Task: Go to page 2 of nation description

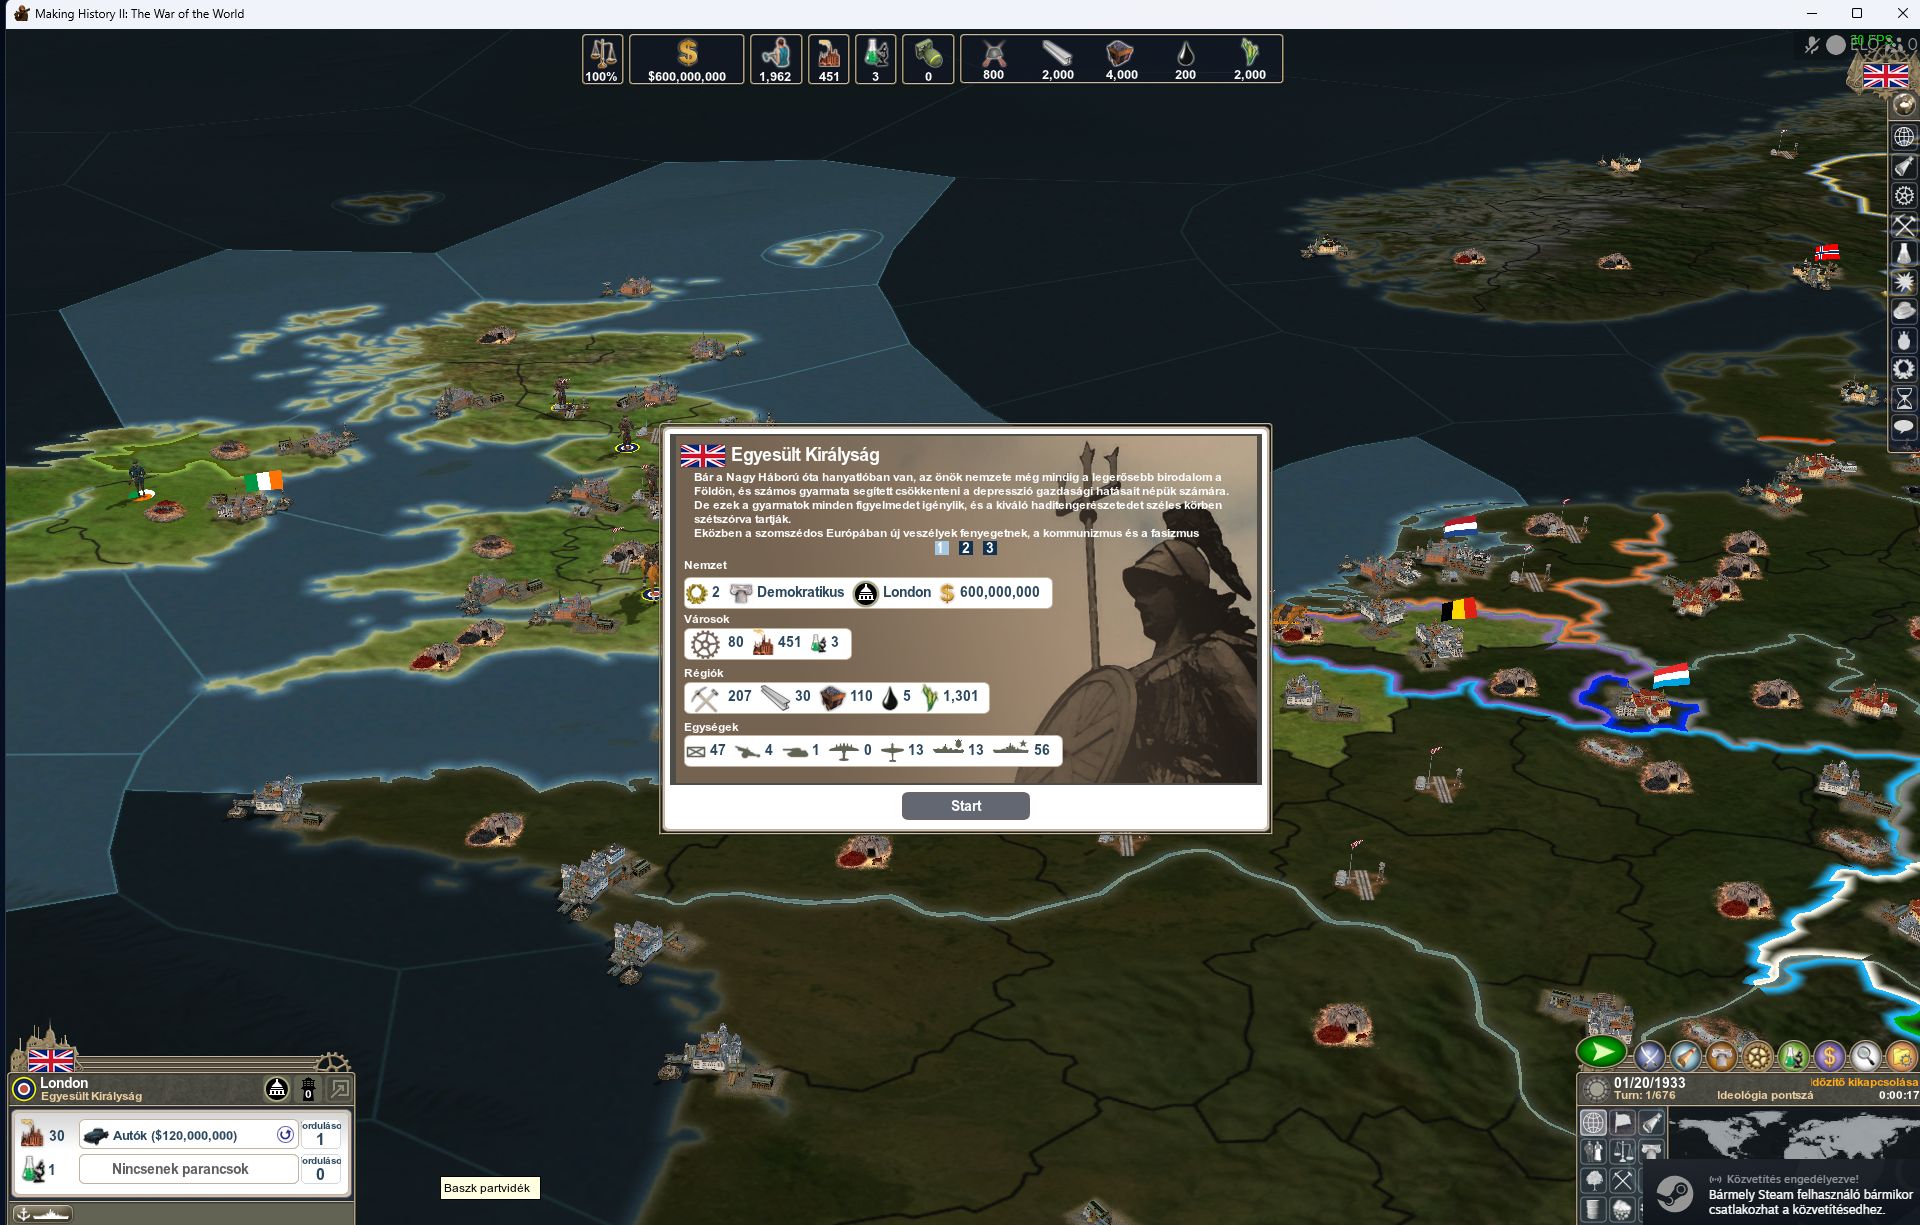Action: tap(965, 548)
